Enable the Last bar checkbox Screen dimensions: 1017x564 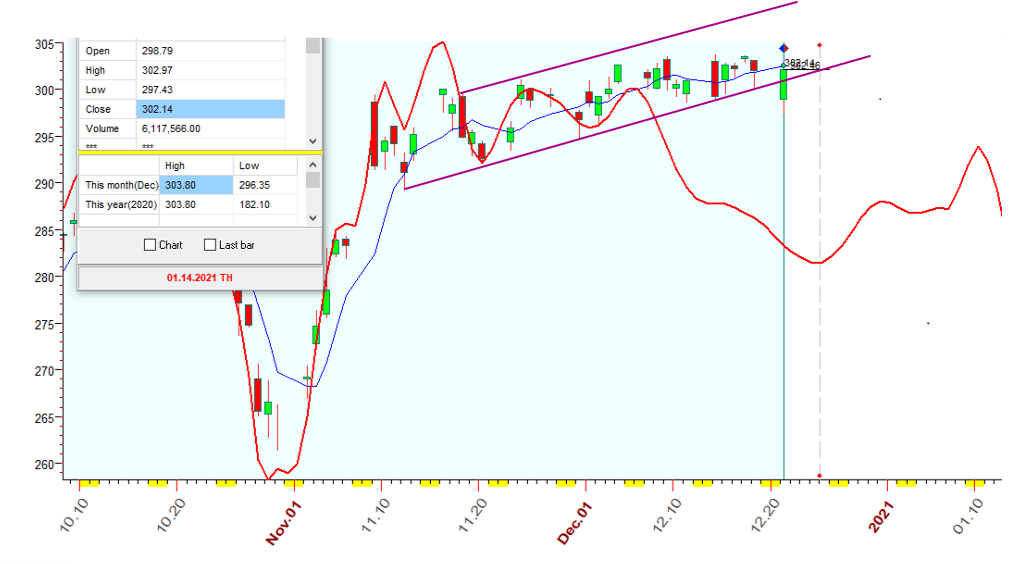coord(209,245)
